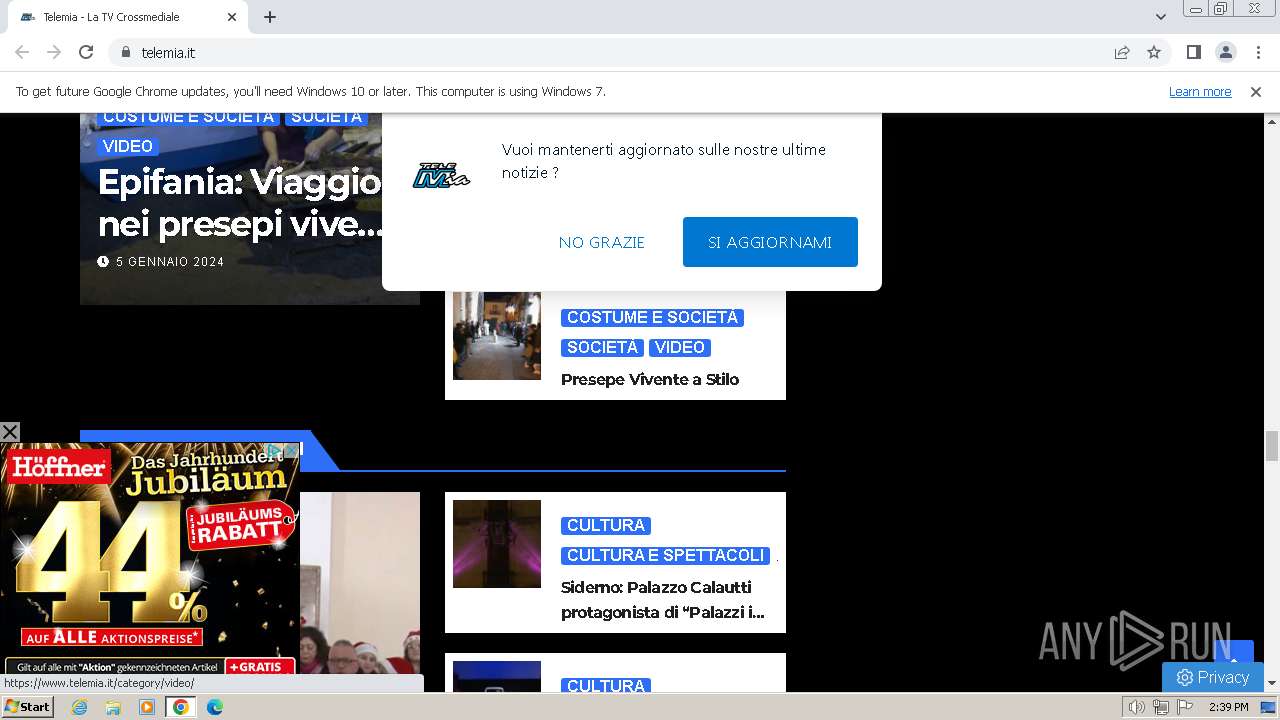Go back using the browser back arrow

[22, 52]
